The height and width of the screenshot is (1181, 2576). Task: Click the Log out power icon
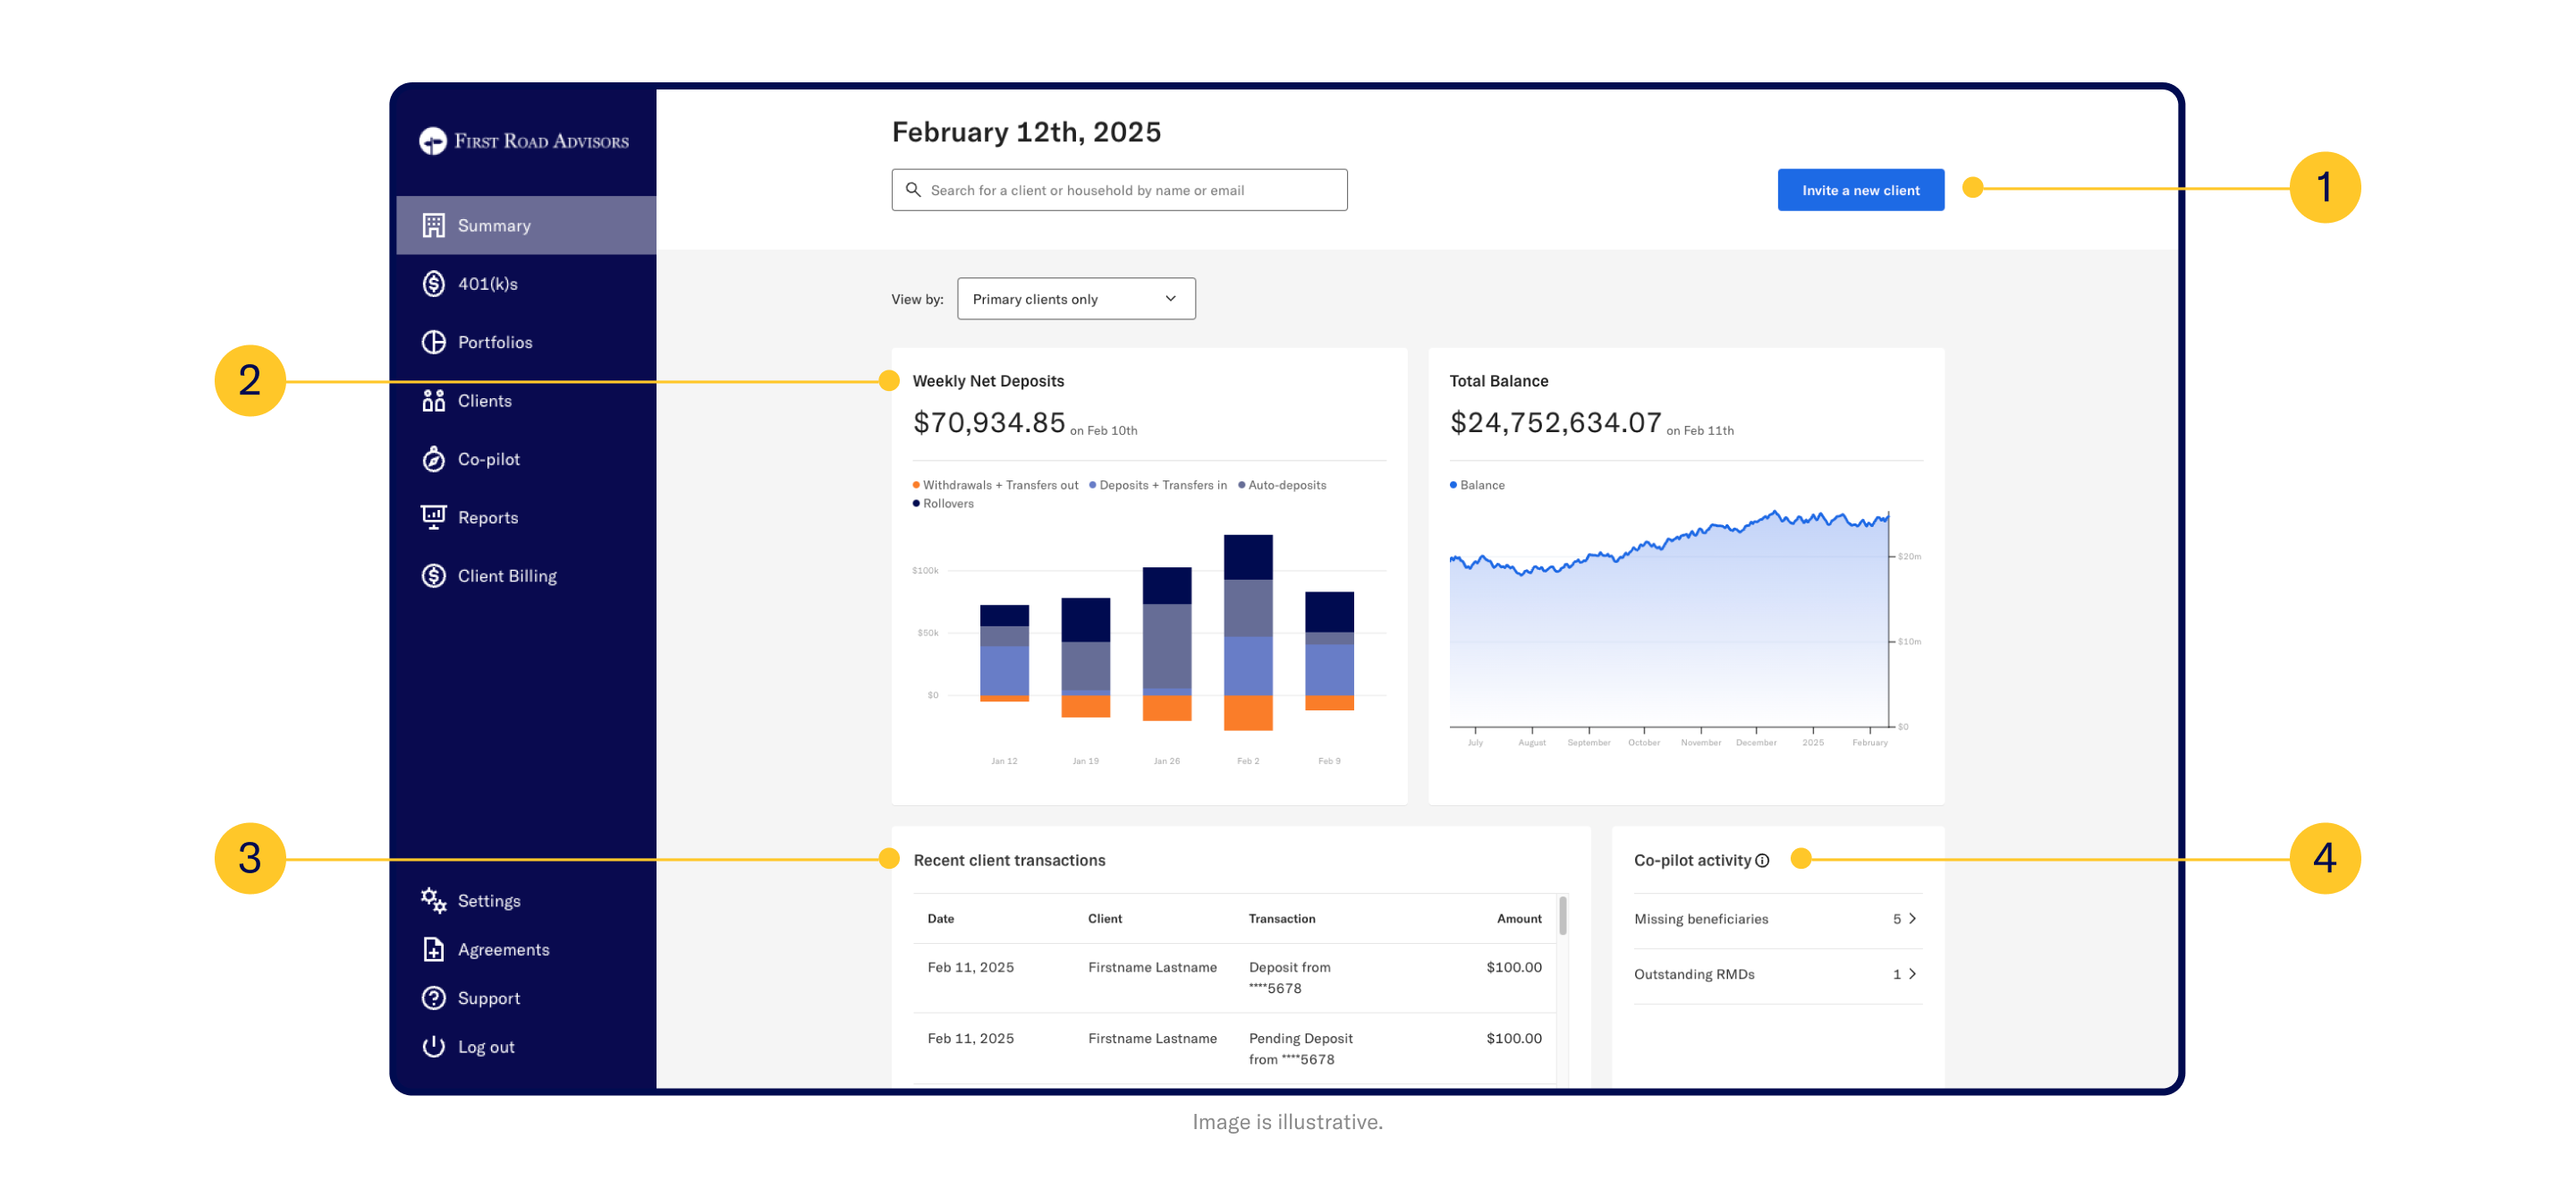point(433,1046)
